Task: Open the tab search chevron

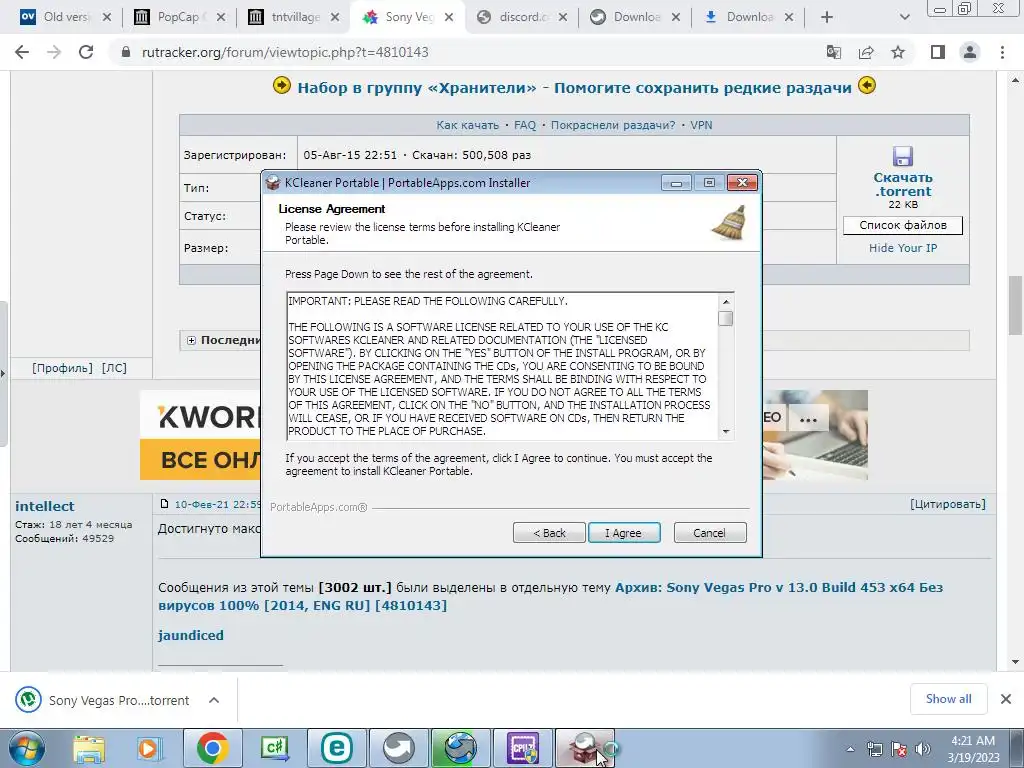Action: click(904, 17)
